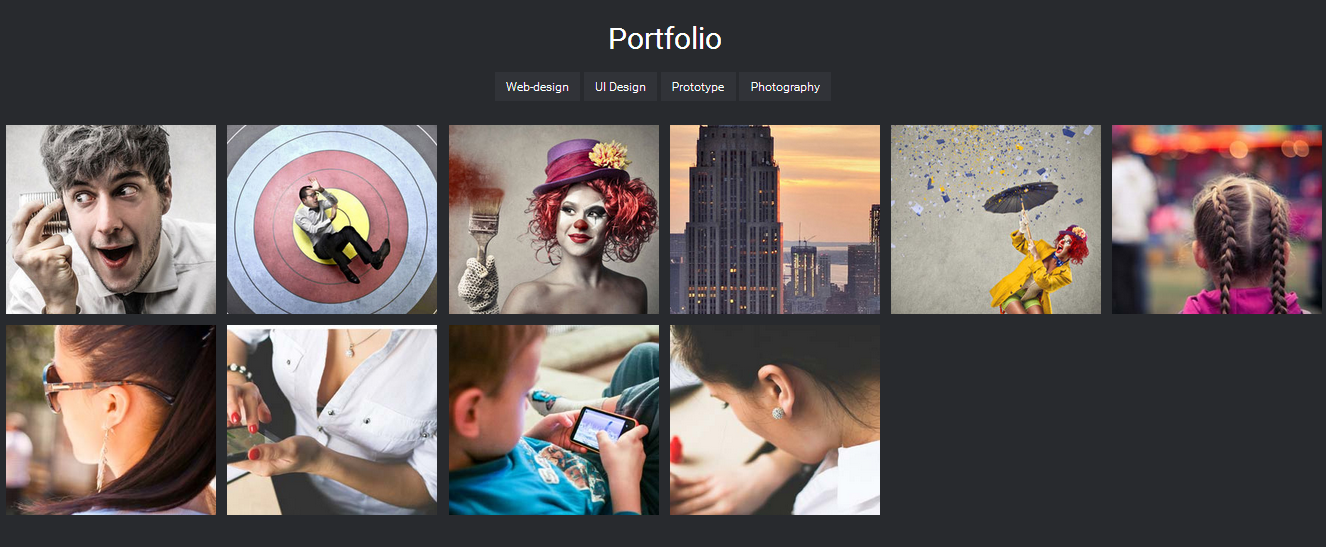Image resolution: width=1326 pixels, height=547 pixels.
Task: Click the black umbrella in the confetti image
Action: point(1021,197)
